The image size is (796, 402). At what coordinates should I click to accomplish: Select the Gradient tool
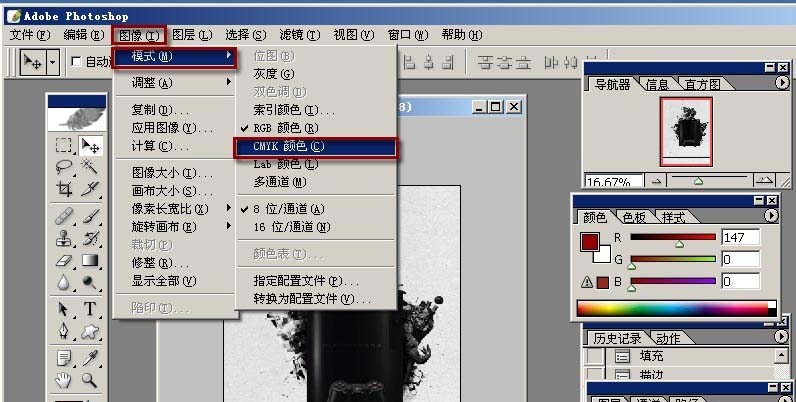click(90, 260)
